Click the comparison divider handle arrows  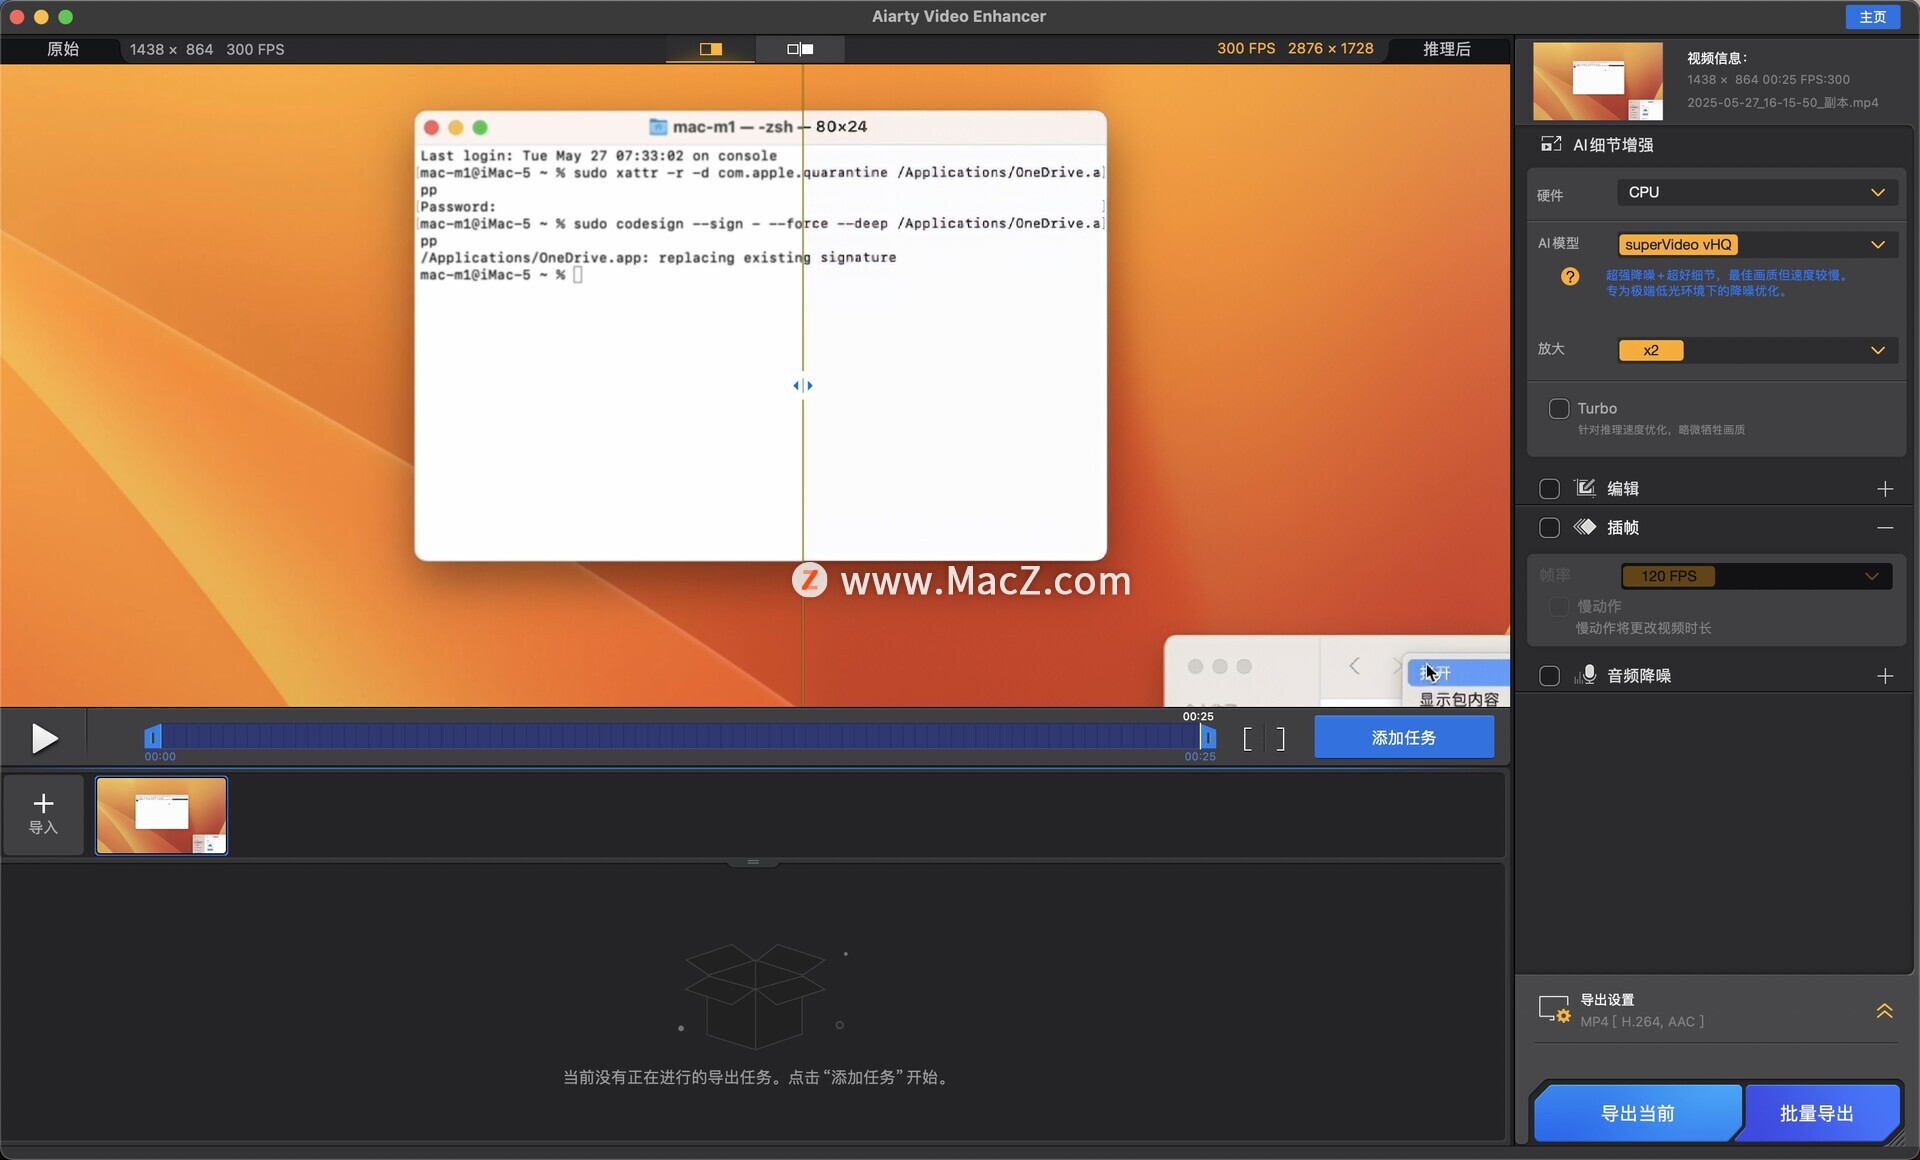[803, 385]
